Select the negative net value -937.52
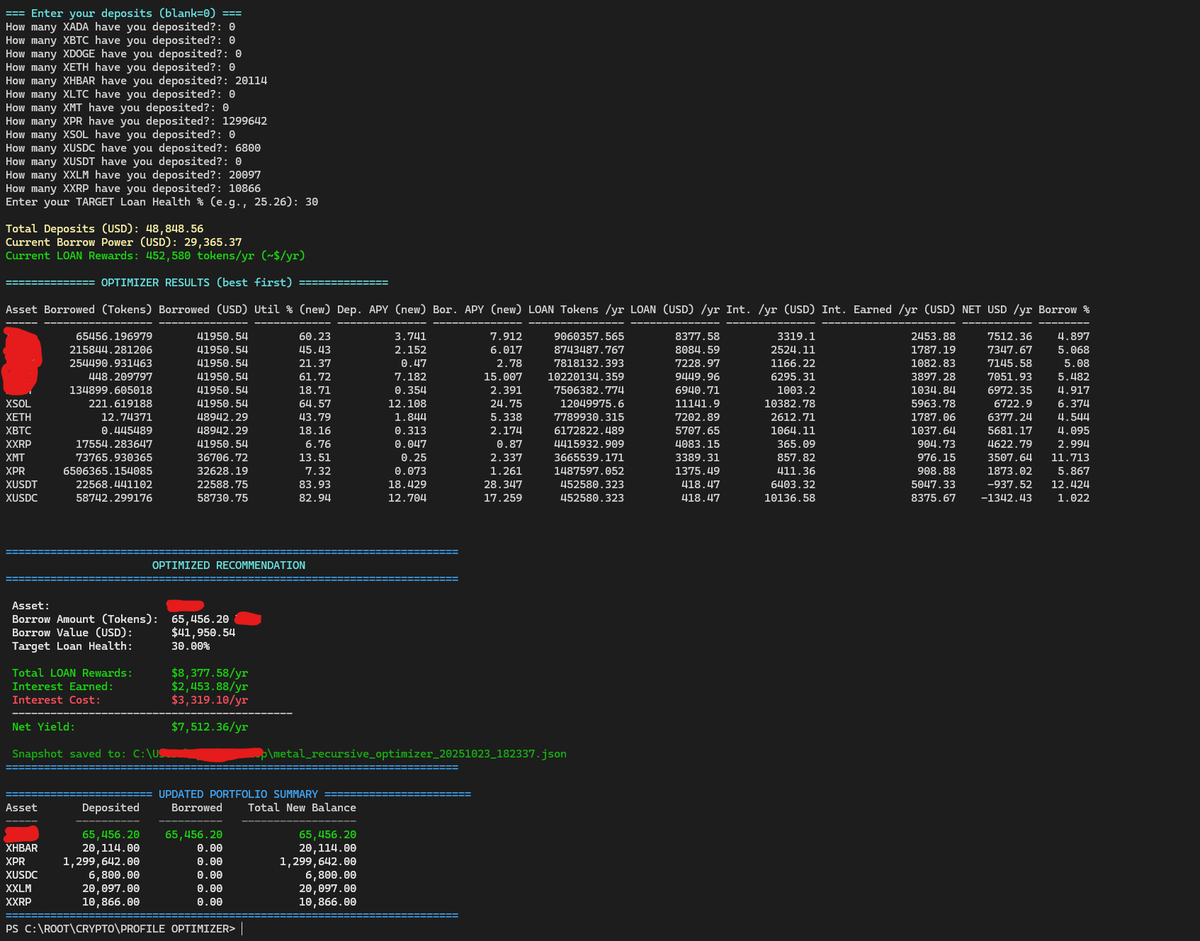 pyautogui.click(x=1012, y=484)
